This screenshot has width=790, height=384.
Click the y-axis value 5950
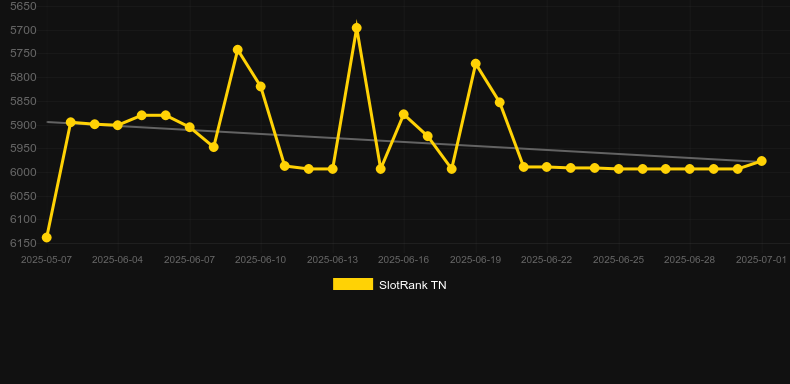click(x=23, y=149)
